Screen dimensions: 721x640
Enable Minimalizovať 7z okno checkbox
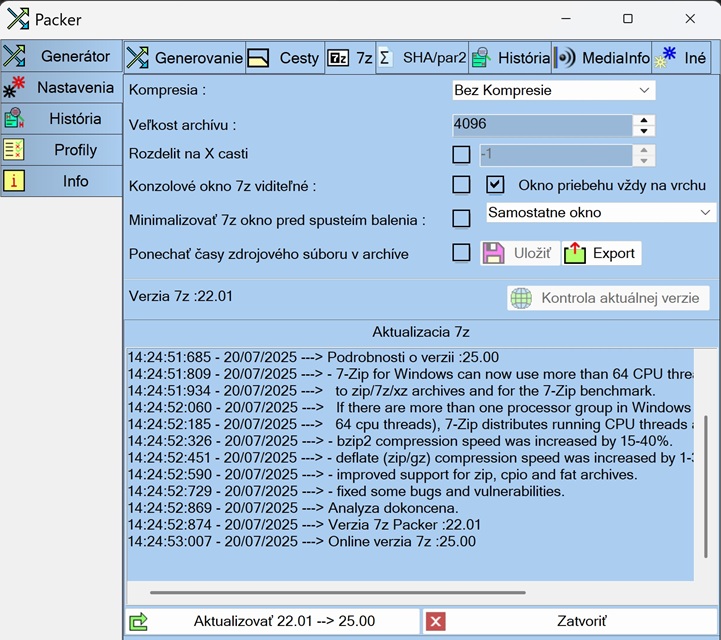tap(461, 218)
